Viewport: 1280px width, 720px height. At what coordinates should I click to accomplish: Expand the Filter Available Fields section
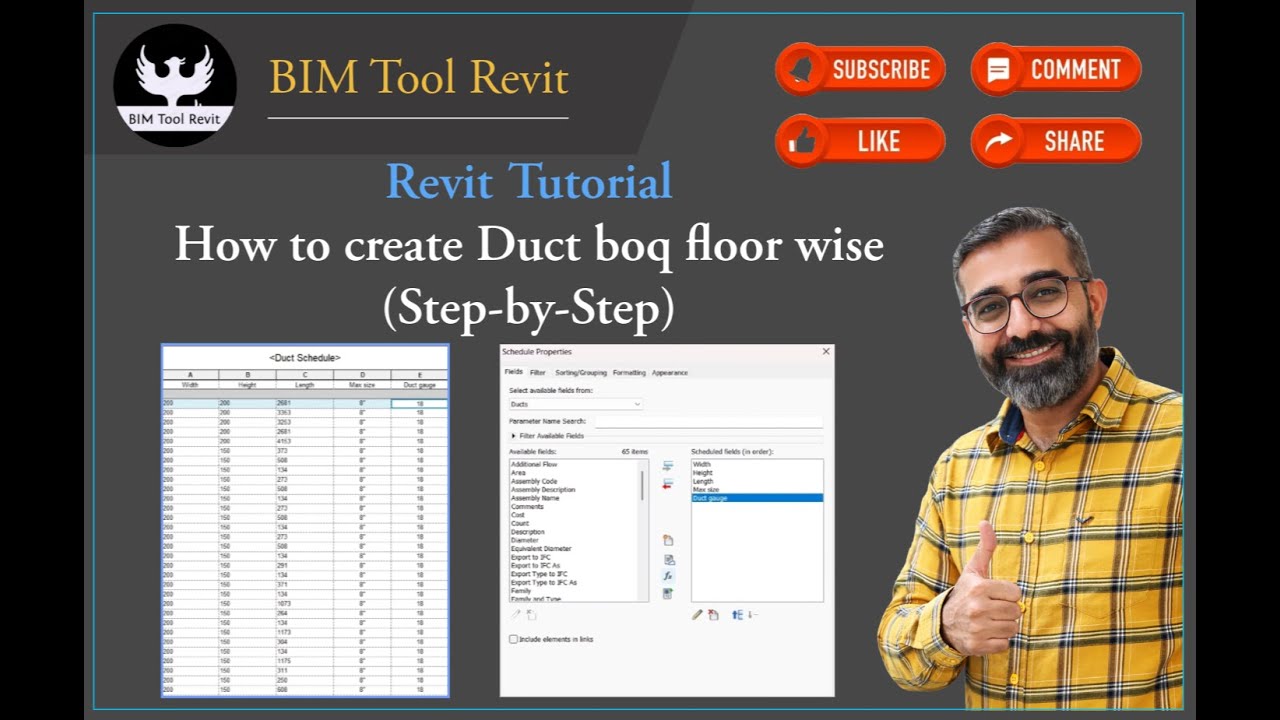(514, 436)
